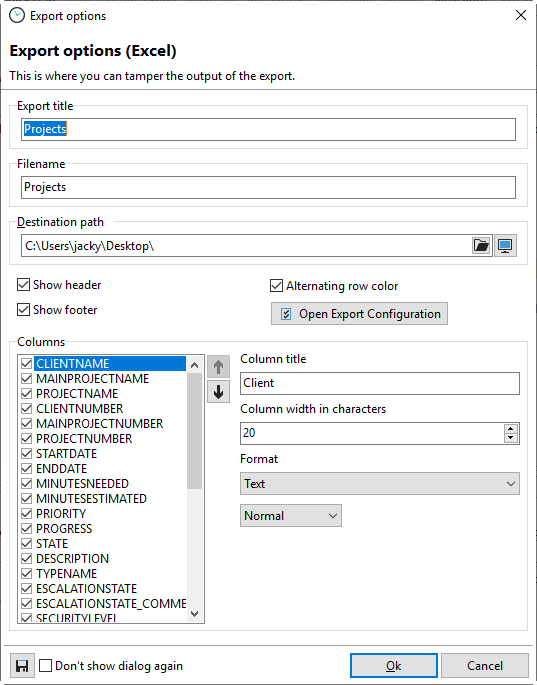This screenshot has width=537, height=685.
Task: Expand the Normal style dropdown
Action: 291,515
